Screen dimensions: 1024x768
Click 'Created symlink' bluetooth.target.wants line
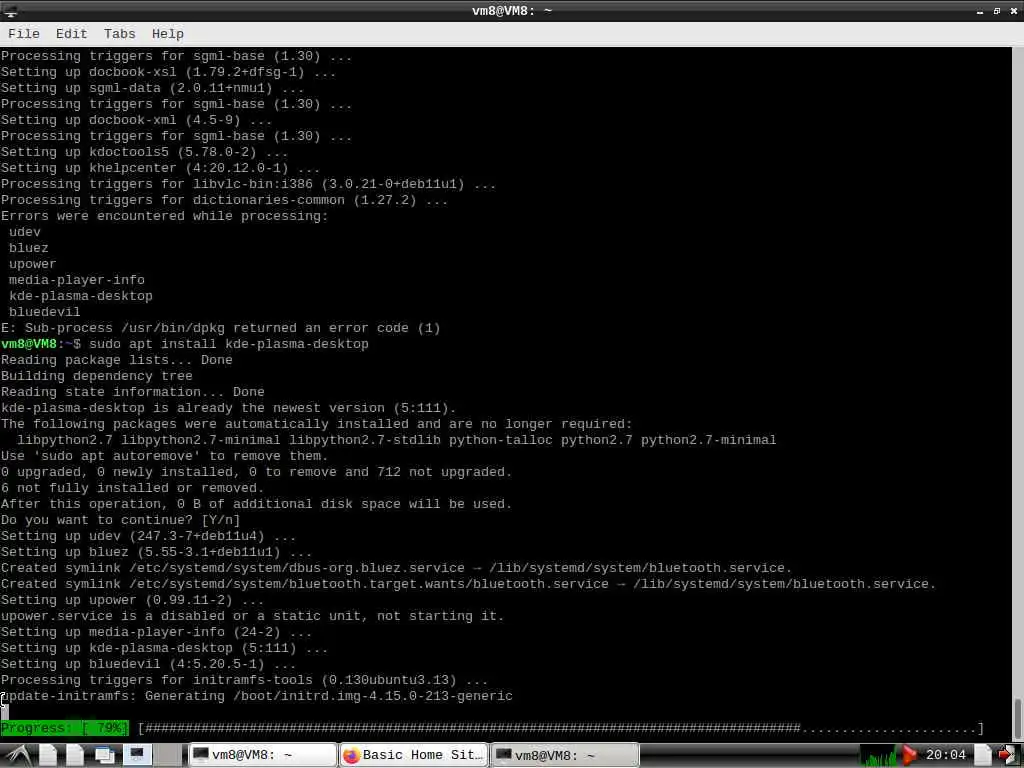click(468, 584)
